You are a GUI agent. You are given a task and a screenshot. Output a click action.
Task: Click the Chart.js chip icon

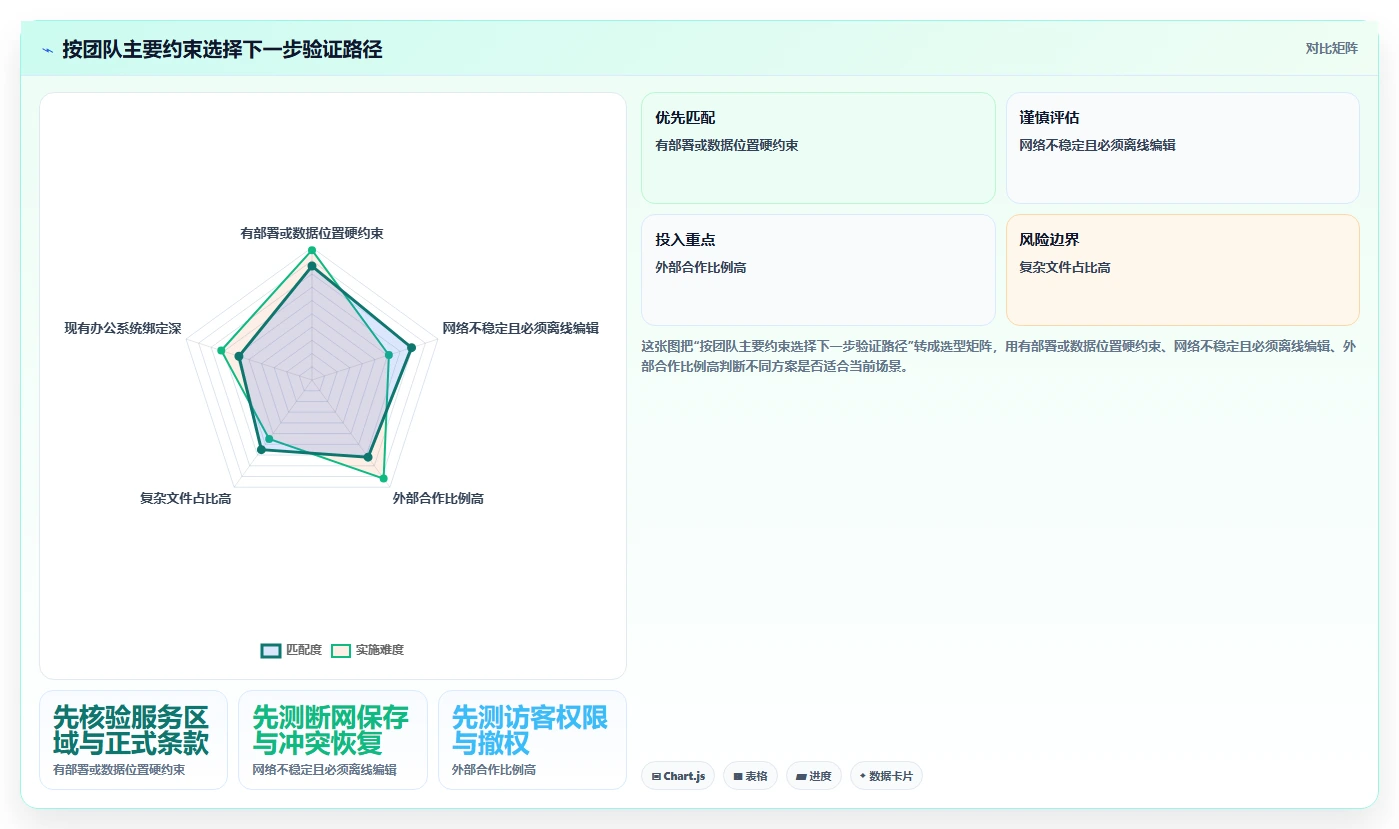(656, 776)
